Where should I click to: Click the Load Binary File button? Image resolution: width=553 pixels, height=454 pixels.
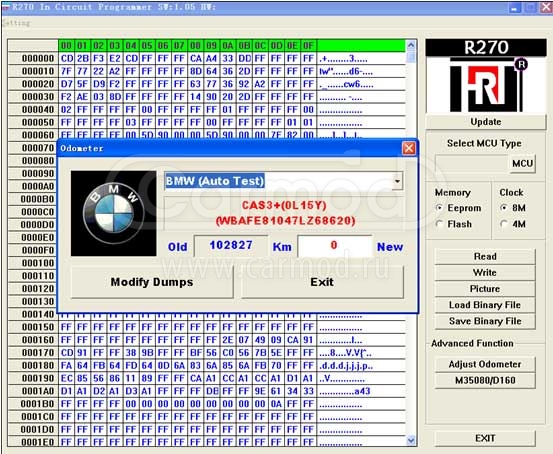[x=485, y=305]
